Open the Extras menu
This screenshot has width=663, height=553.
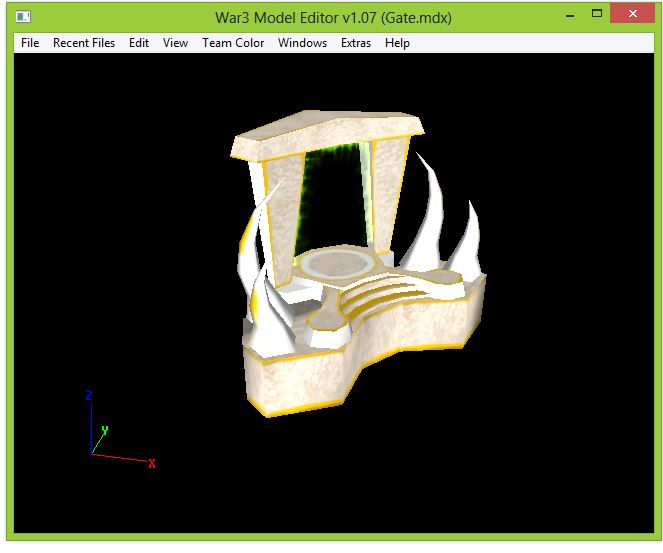pos(356,43)
